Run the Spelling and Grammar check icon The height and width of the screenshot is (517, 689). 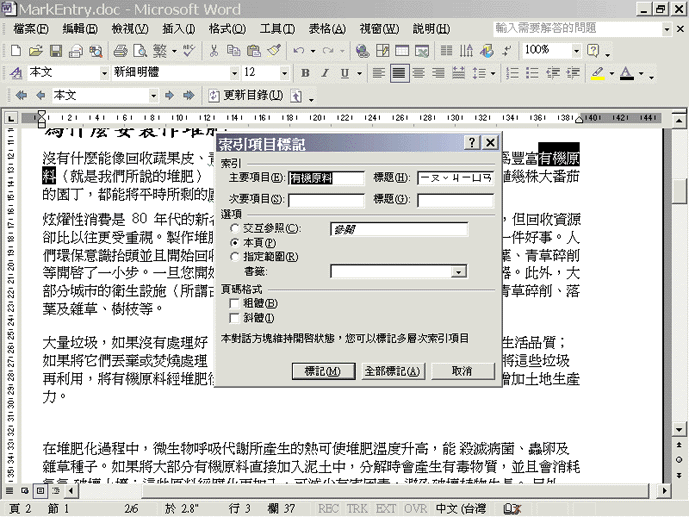[x=189, y=51]
